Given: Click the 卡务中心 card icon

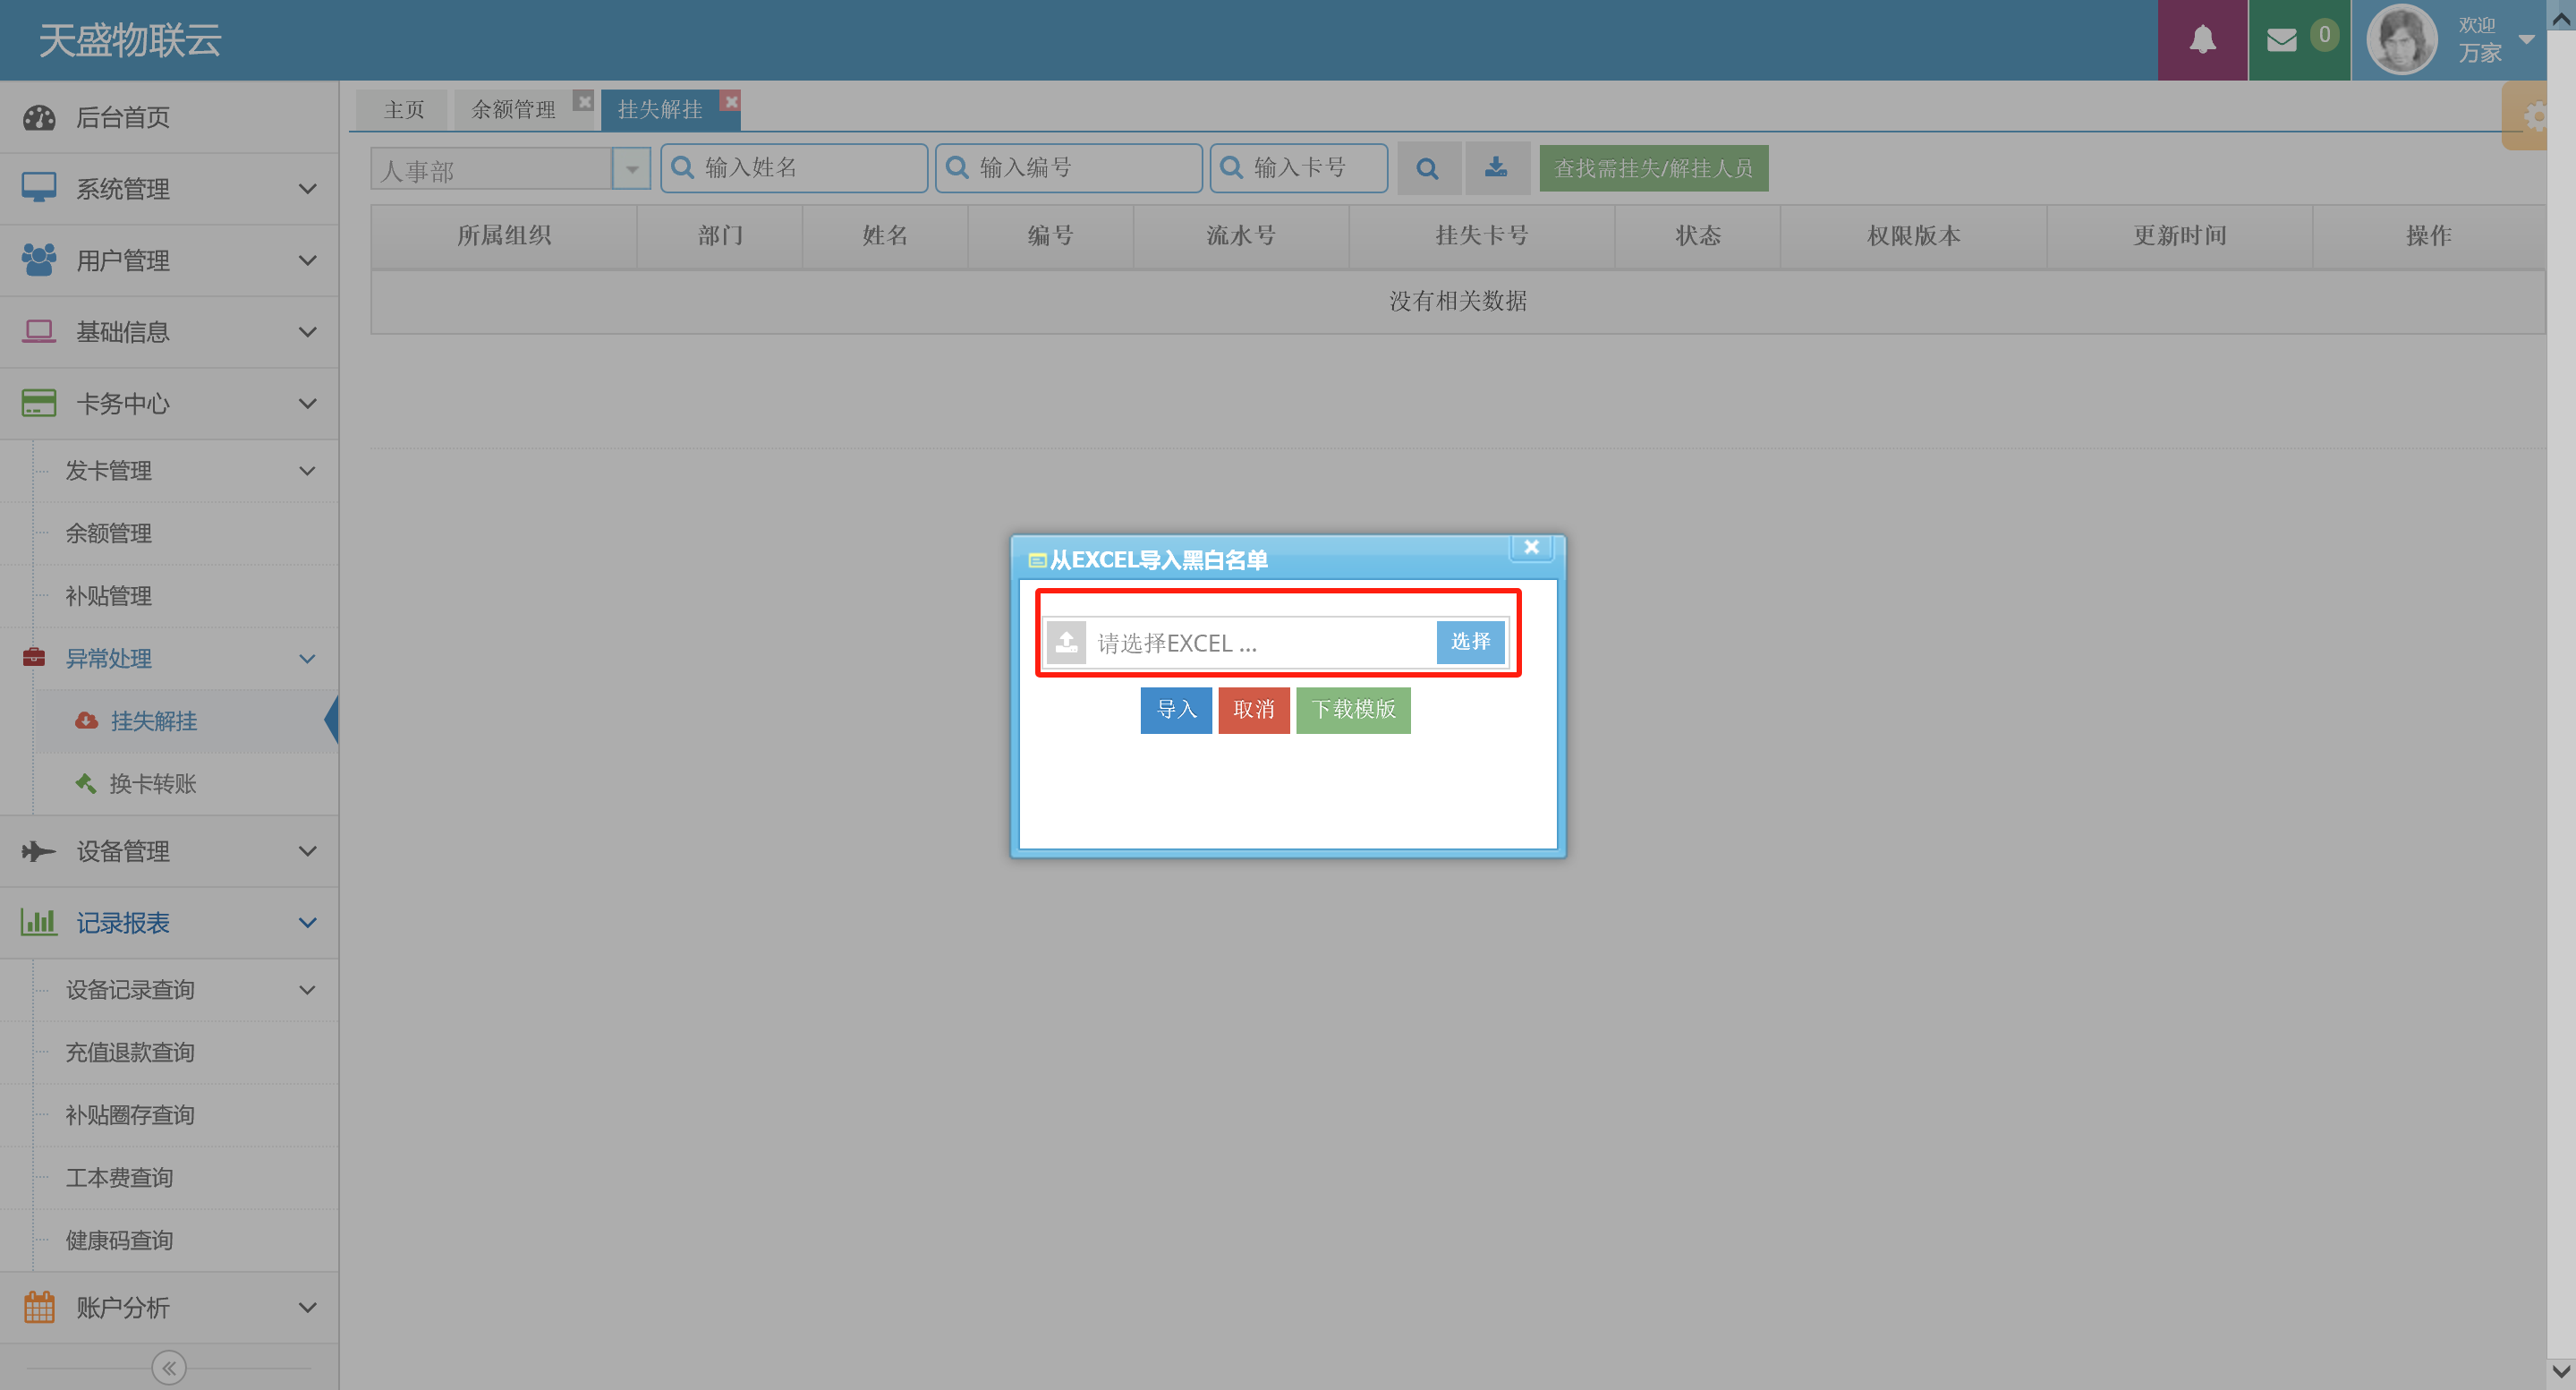Looking at the screenshot, I should coord(39,403).
